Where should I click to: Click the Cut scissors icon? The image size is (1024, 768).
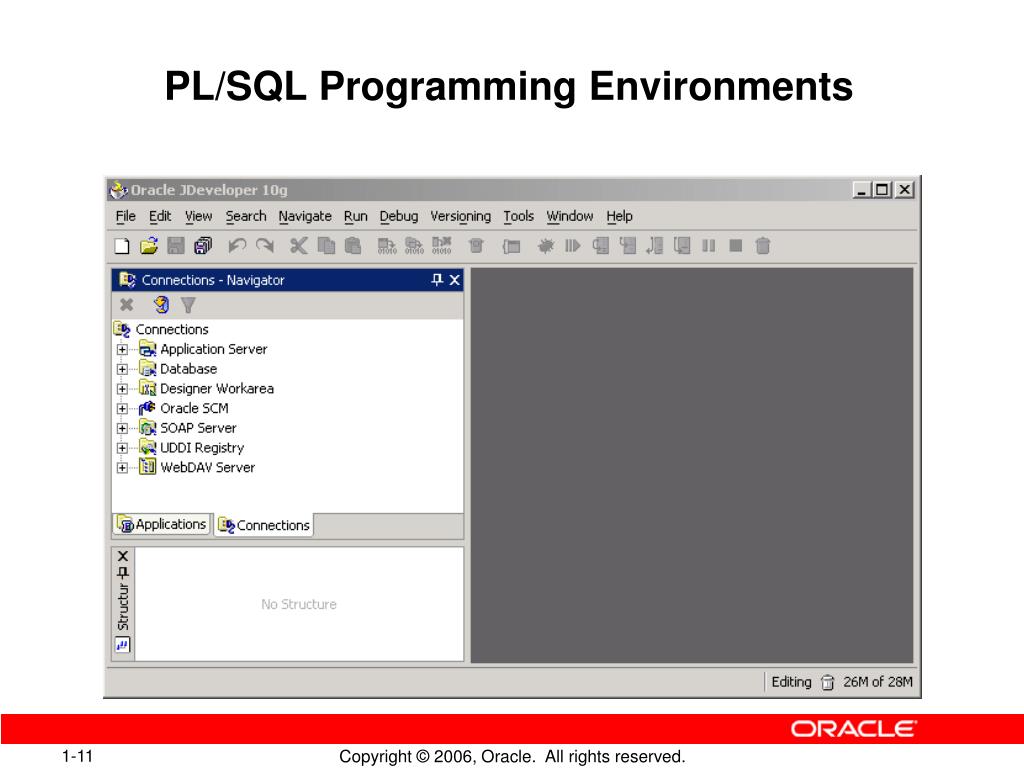(x=298, y=246)
